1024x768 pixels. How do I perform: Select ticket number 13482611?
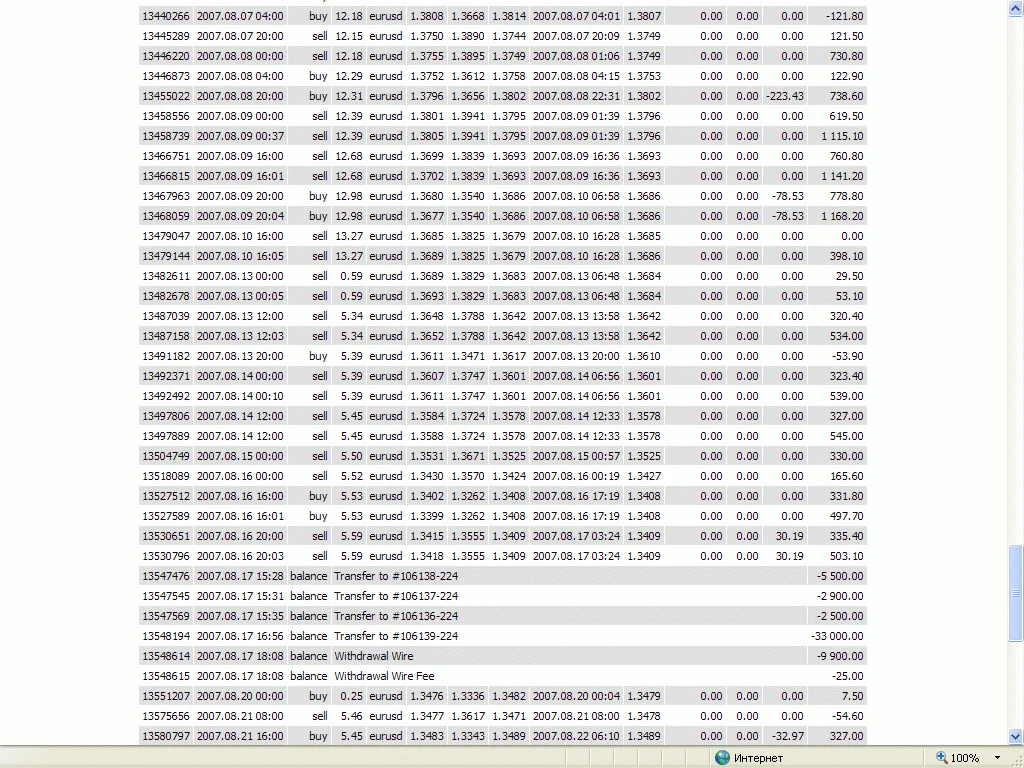(x=166, y=276)
